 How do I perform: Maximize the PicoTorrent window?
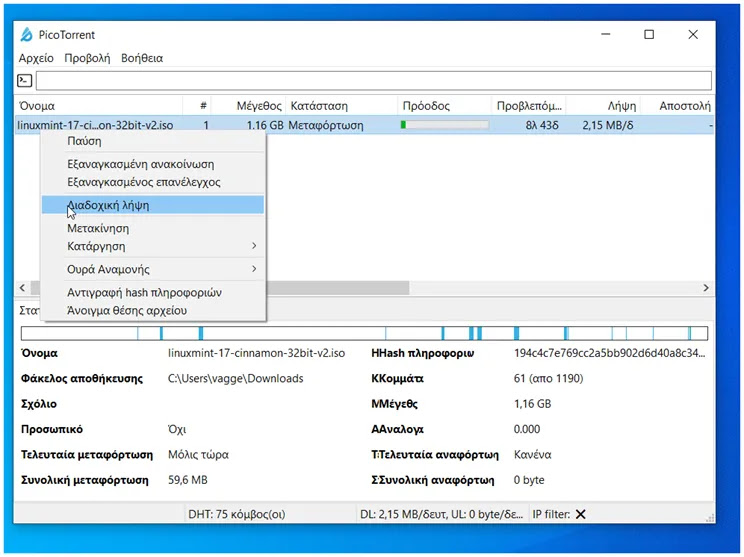[649, 34]
